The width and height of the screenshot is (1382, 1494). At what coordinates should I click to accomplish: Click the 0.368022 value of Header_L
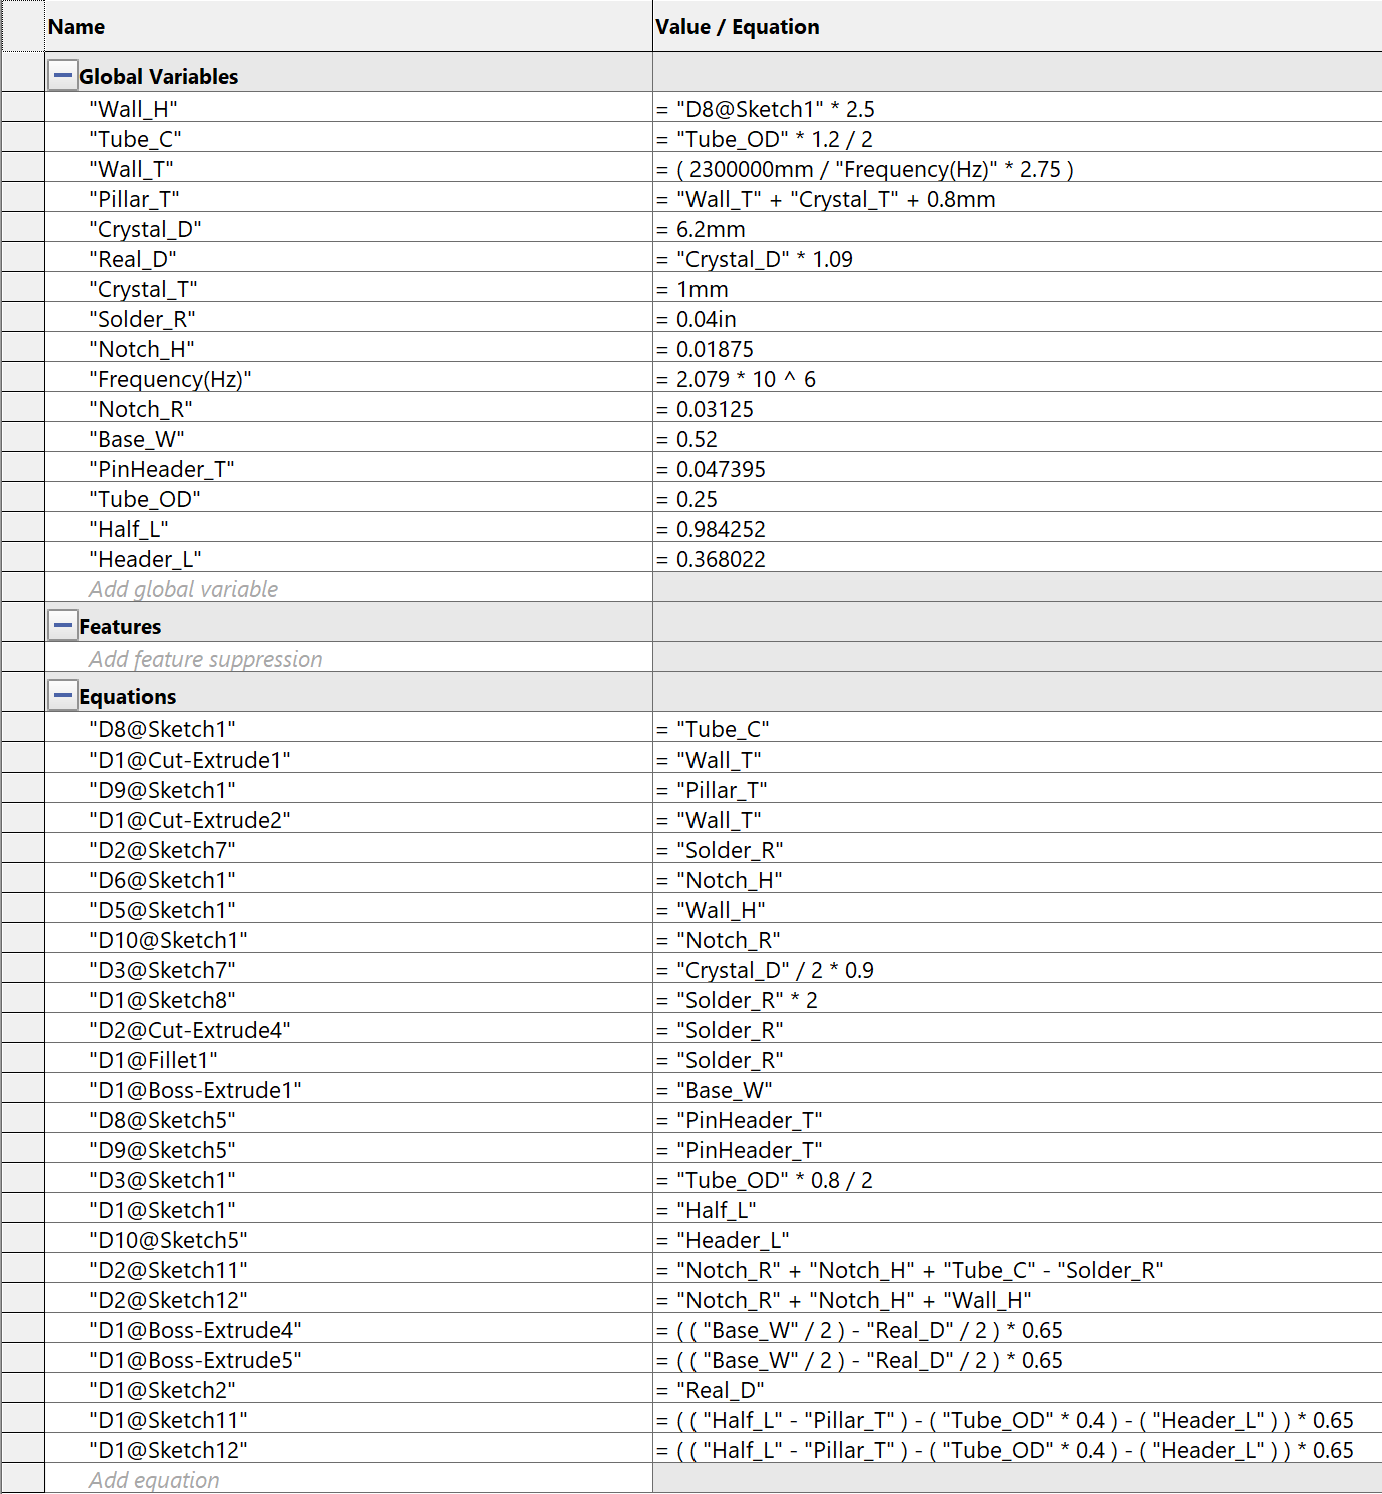1017,559
